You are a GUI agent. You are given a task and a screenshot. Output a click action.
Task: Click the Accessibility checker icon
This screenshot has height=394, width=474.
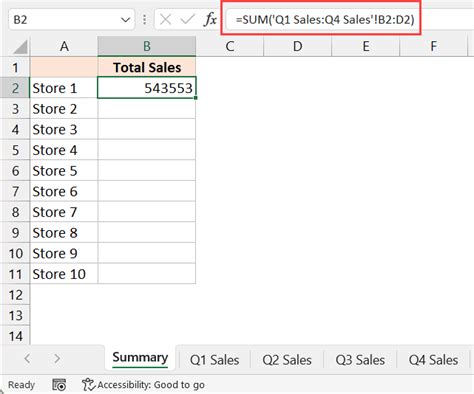[88, 384]
